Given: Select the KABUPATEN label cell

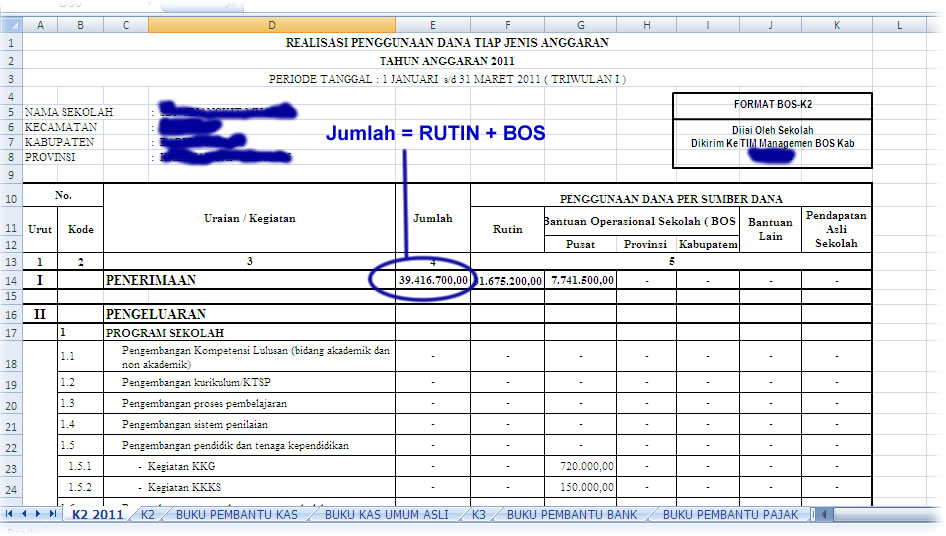Looking at the screenshot, I should [59, 142].
